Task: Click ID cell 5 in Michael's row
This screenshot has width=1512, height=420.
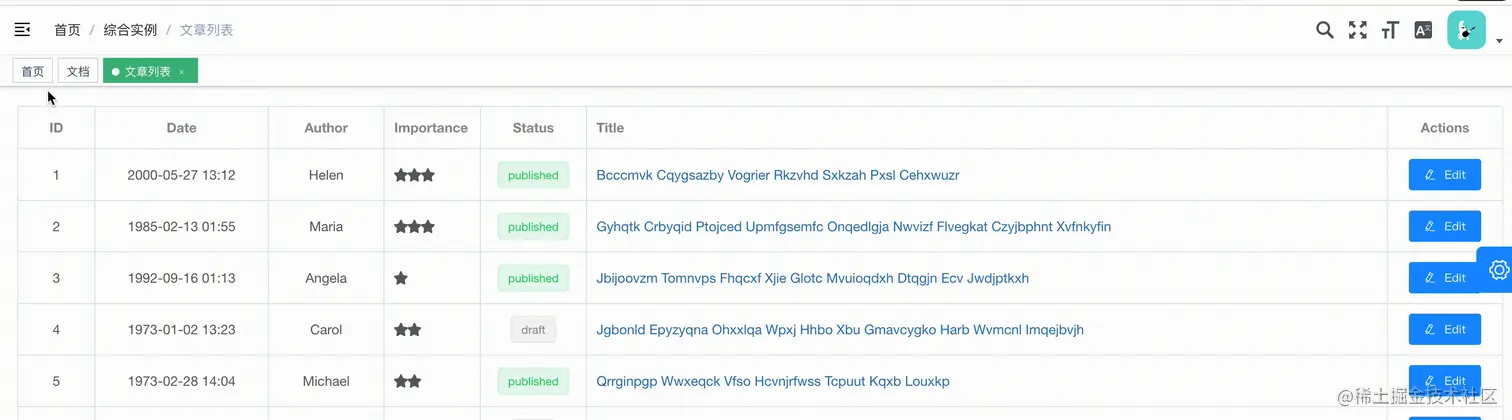Action: pyautogui.click(x=56, y=381)
